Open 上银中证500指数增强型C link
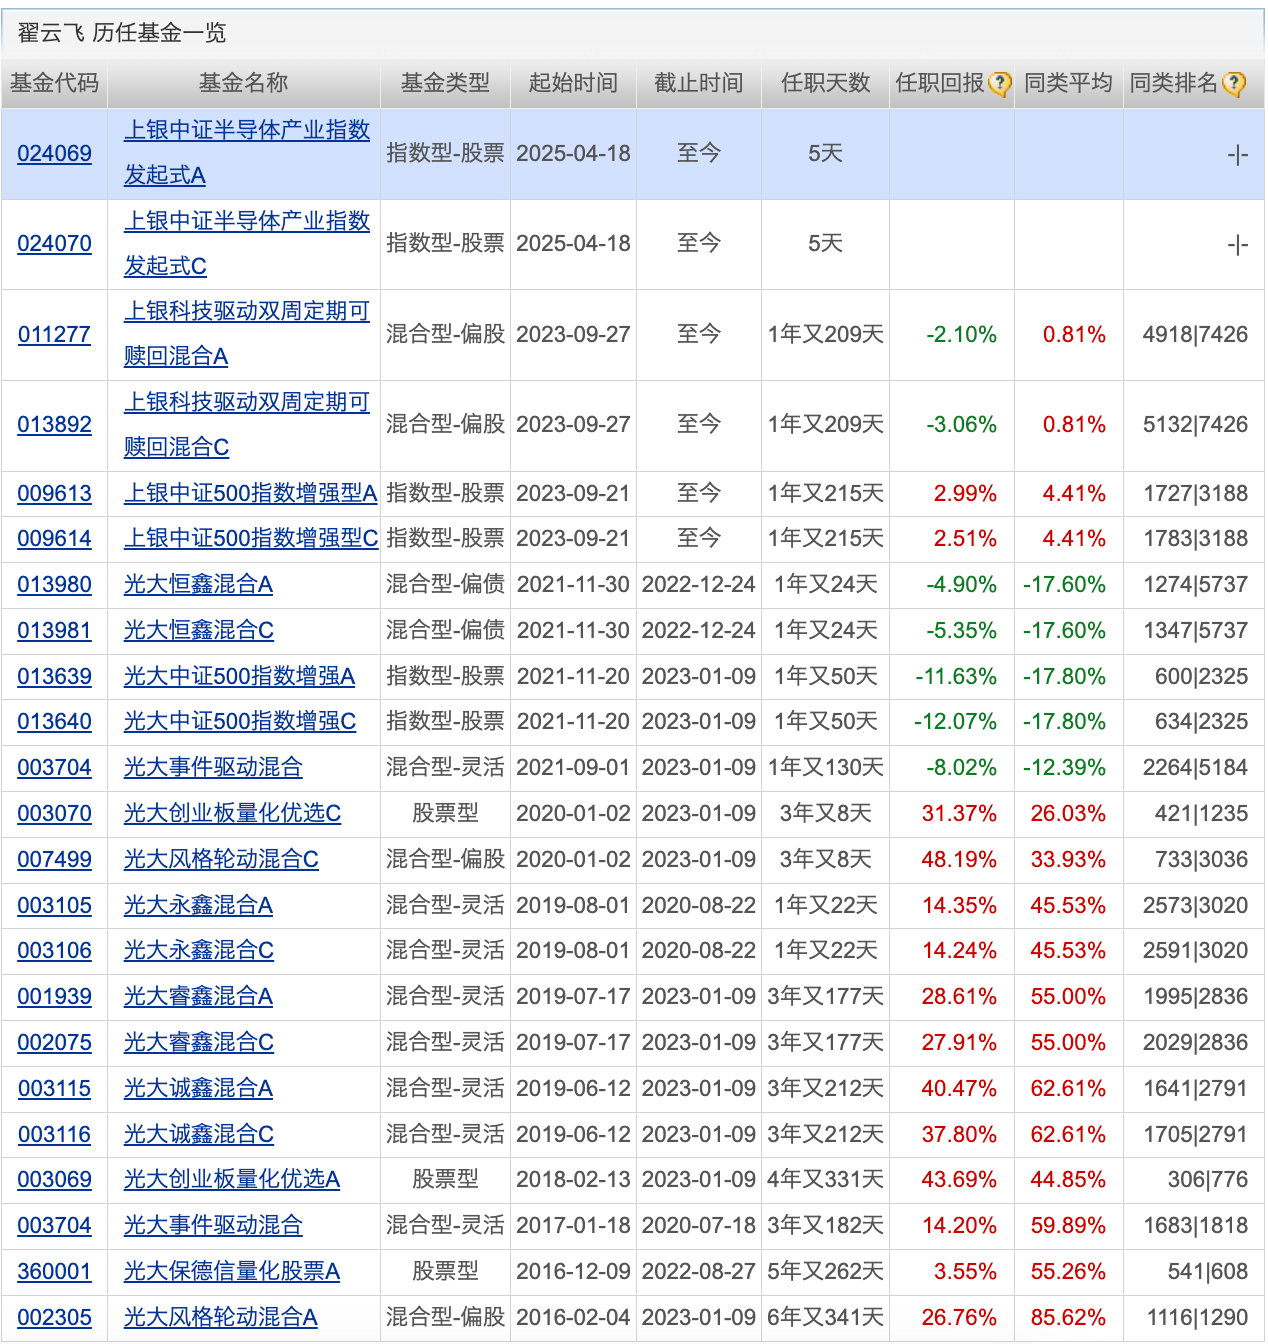Image resolution: width=1268 pixels, height=1344 pixels. tap(251, 538)
